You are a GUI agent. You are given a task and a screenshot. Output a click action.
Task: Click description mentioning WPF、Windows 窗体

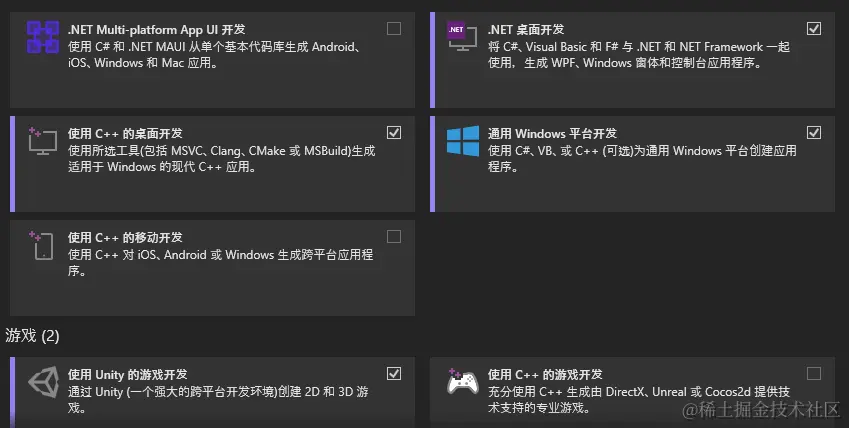(639, 55)
